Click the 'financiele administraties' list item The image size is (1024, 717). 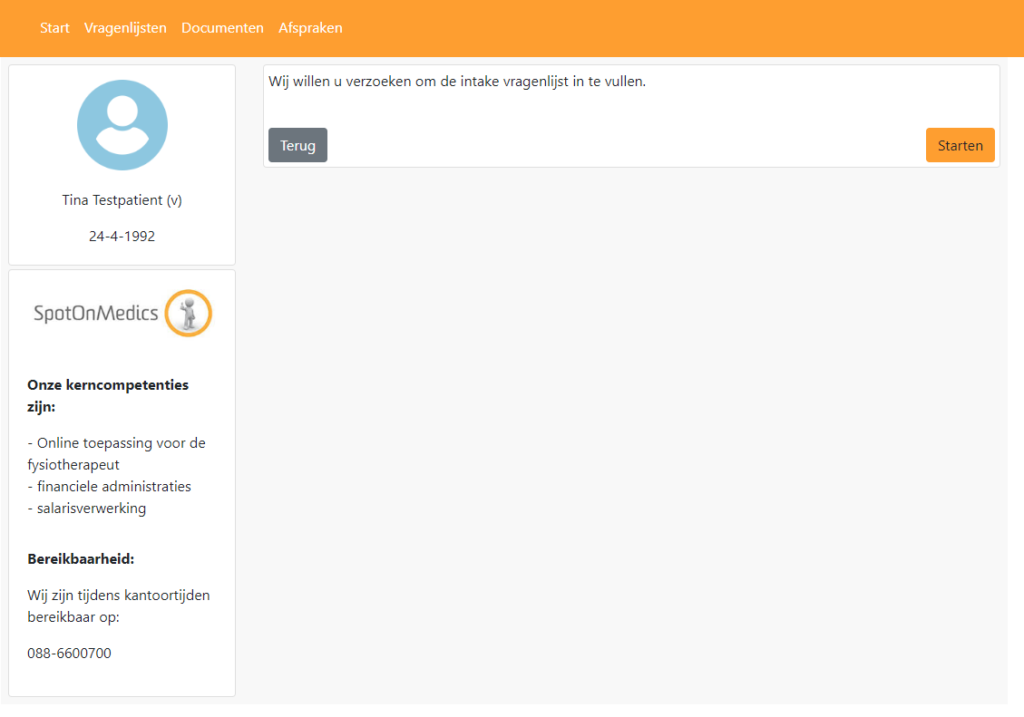(x=109, y=486)
